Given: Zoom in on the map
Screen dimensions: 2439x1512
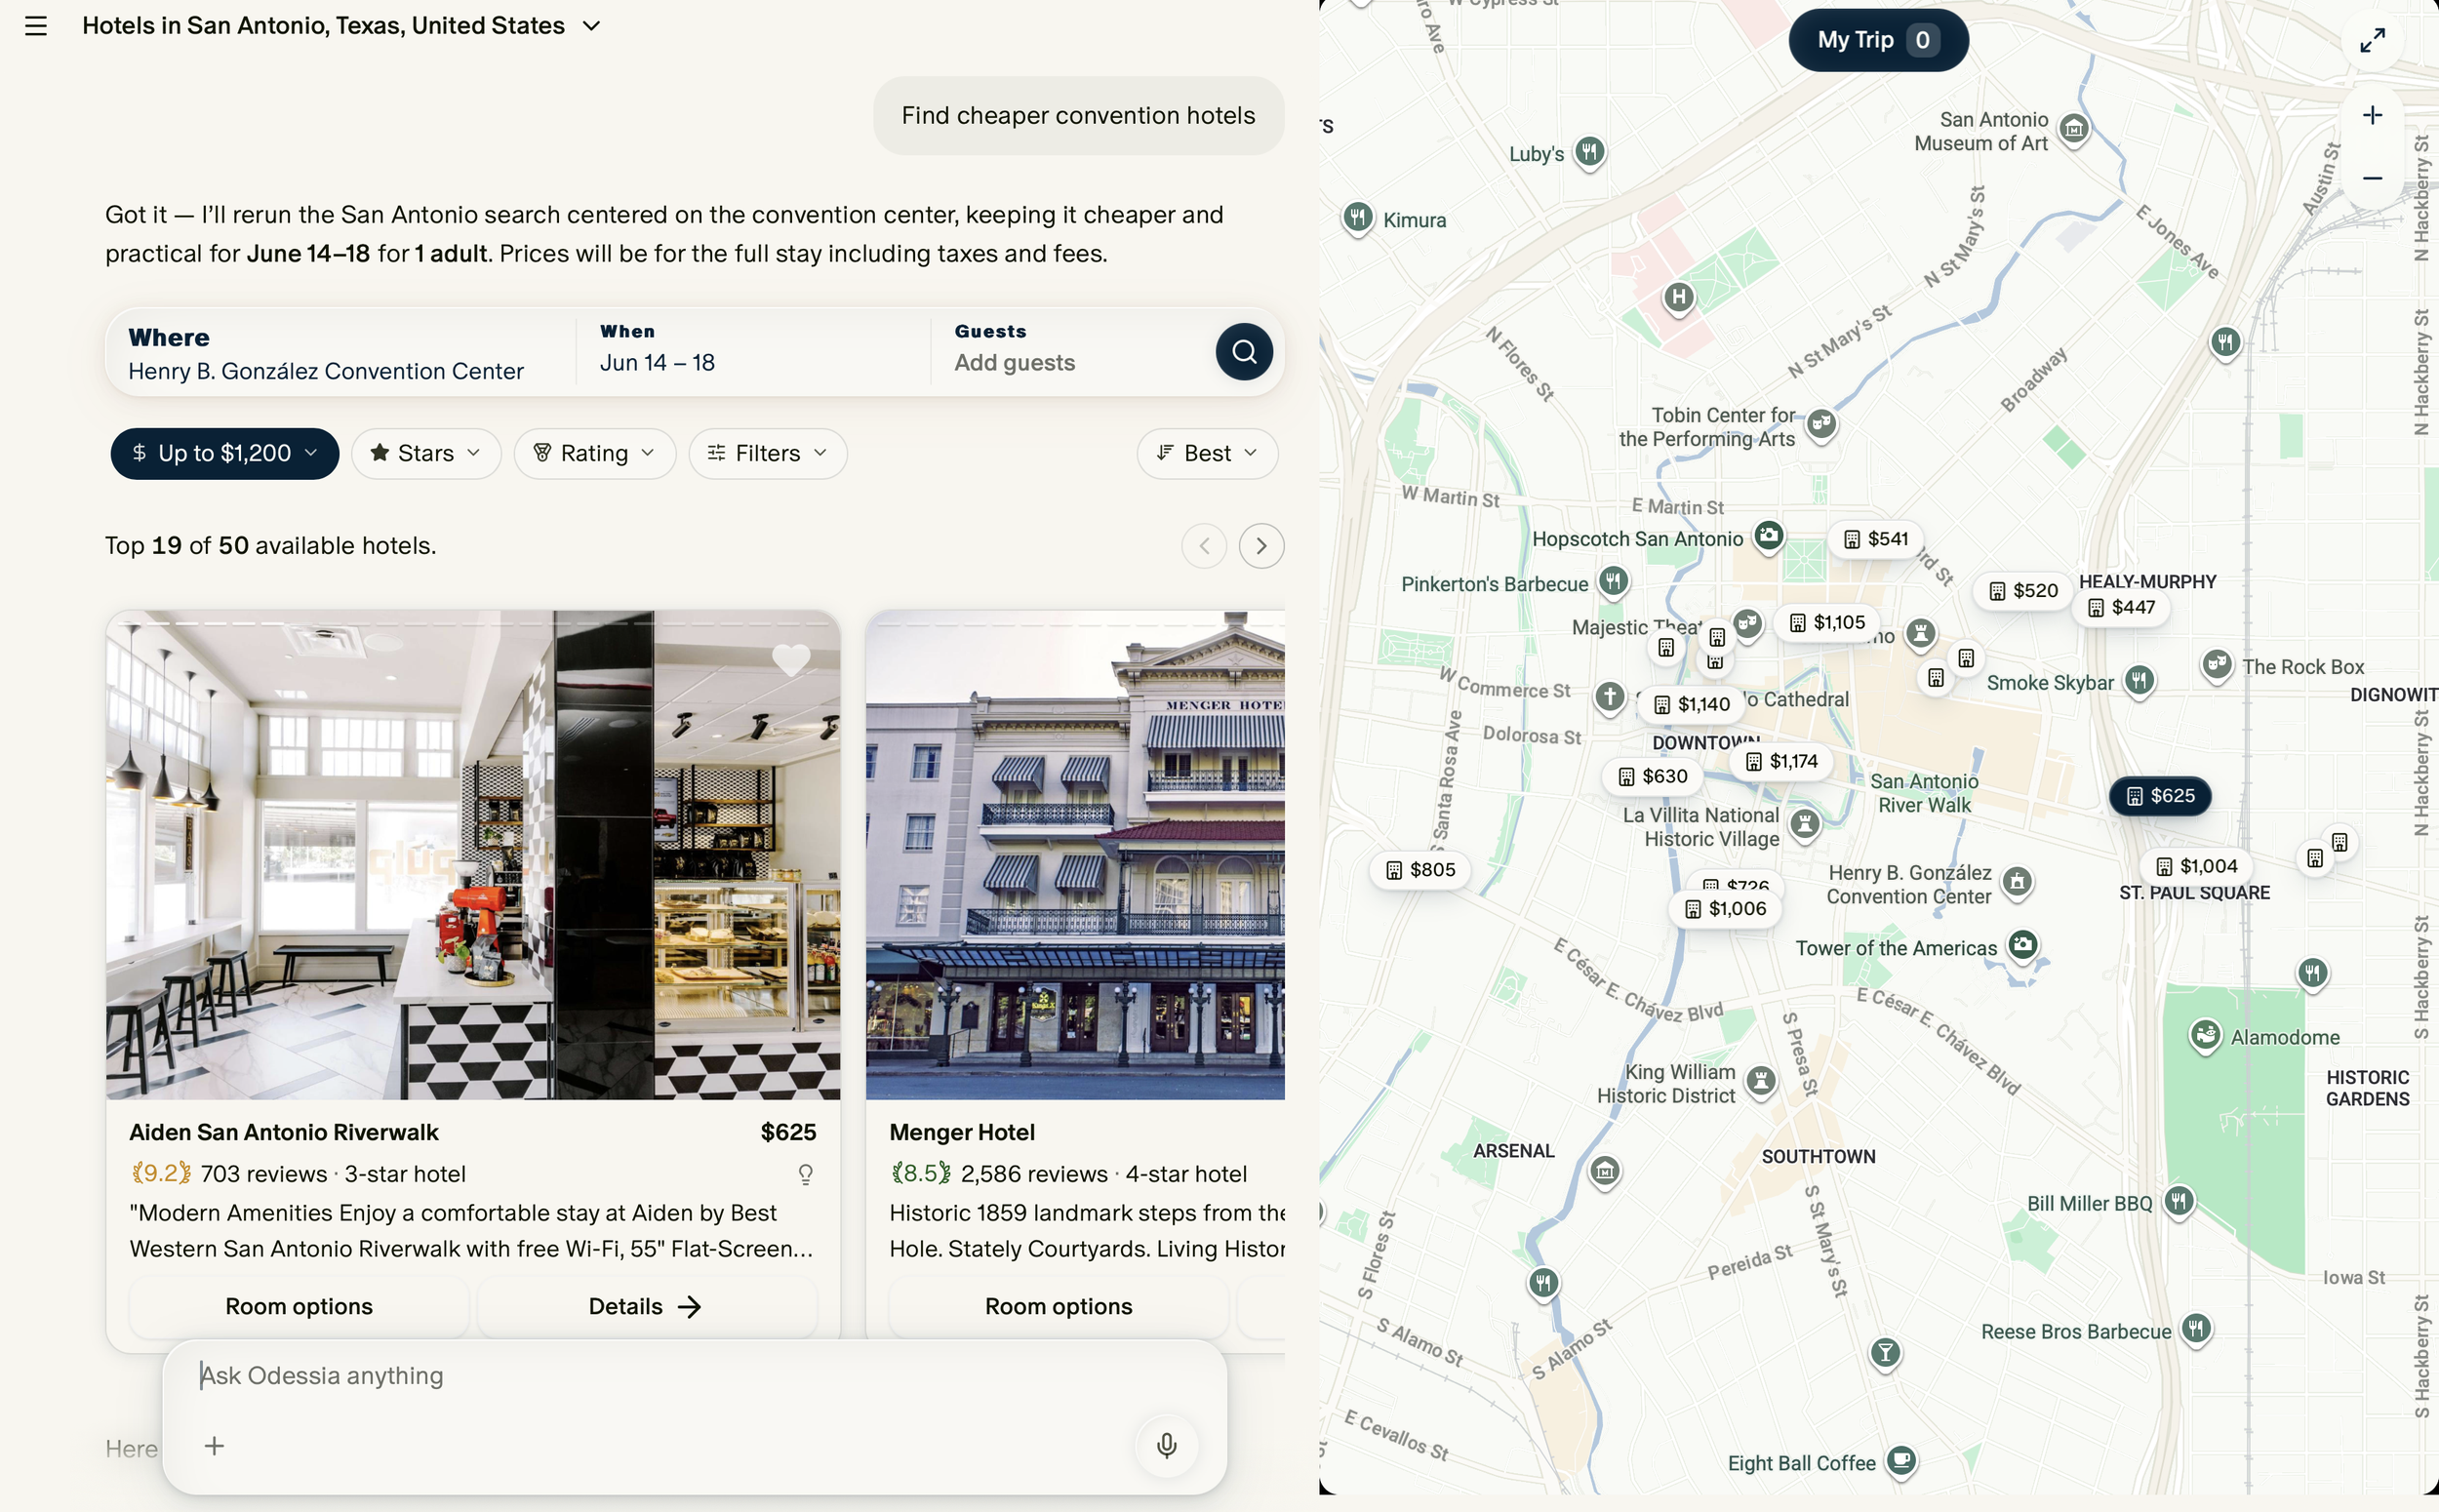Looking at the screenshot, I should click(x=2372, y=116).
